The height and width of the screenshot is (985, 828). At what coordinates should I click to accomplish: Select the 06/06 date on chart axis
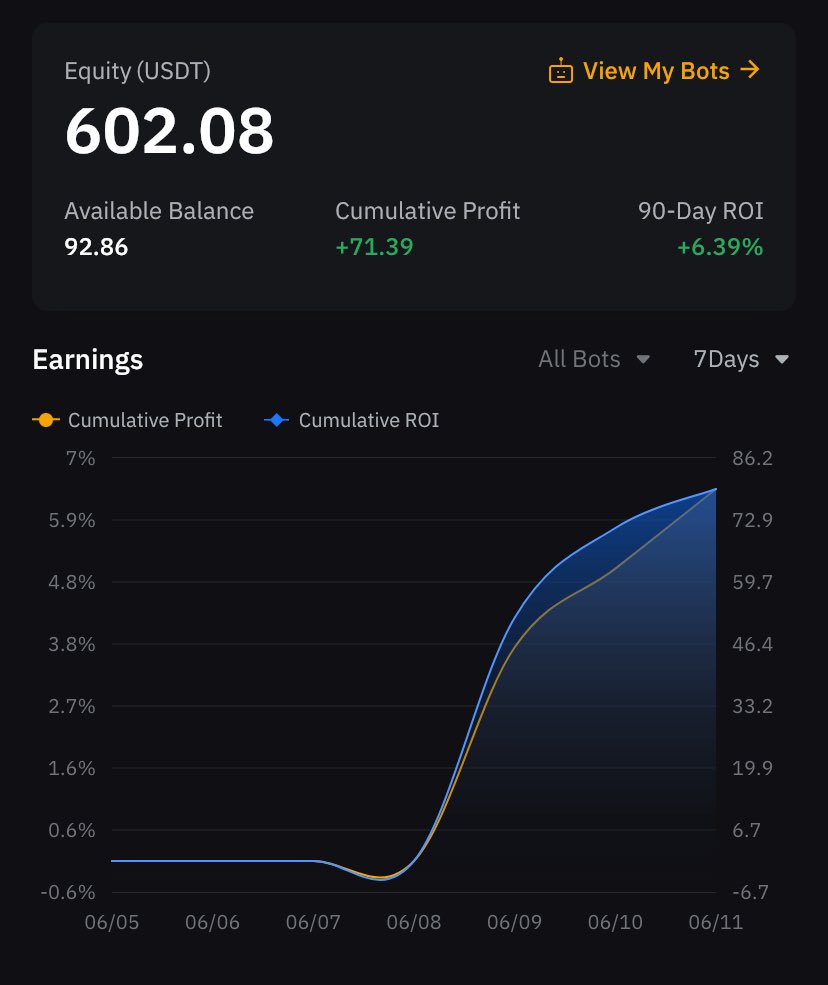coord(212,922)
